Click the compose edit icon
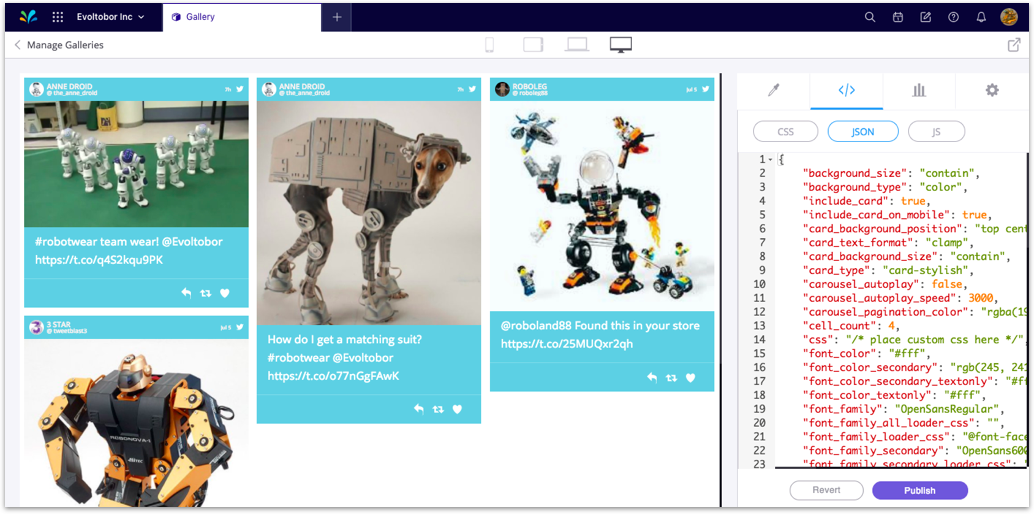Image resolution: width=1034 pixels, height=514 pixels. (x=925, y=17)
